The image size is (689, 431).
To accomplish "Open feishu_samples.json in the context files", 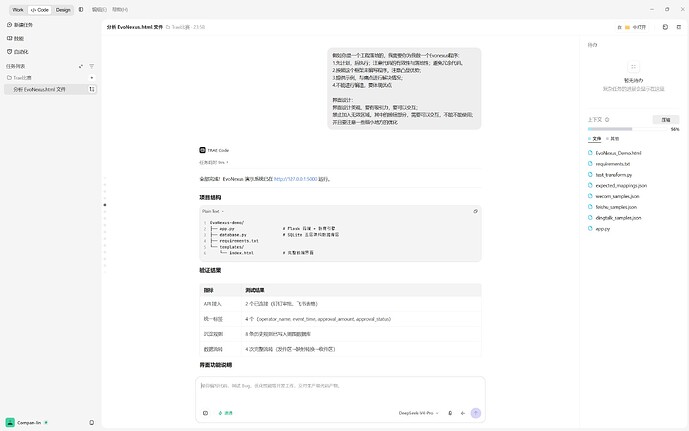I will coord(616,207).
